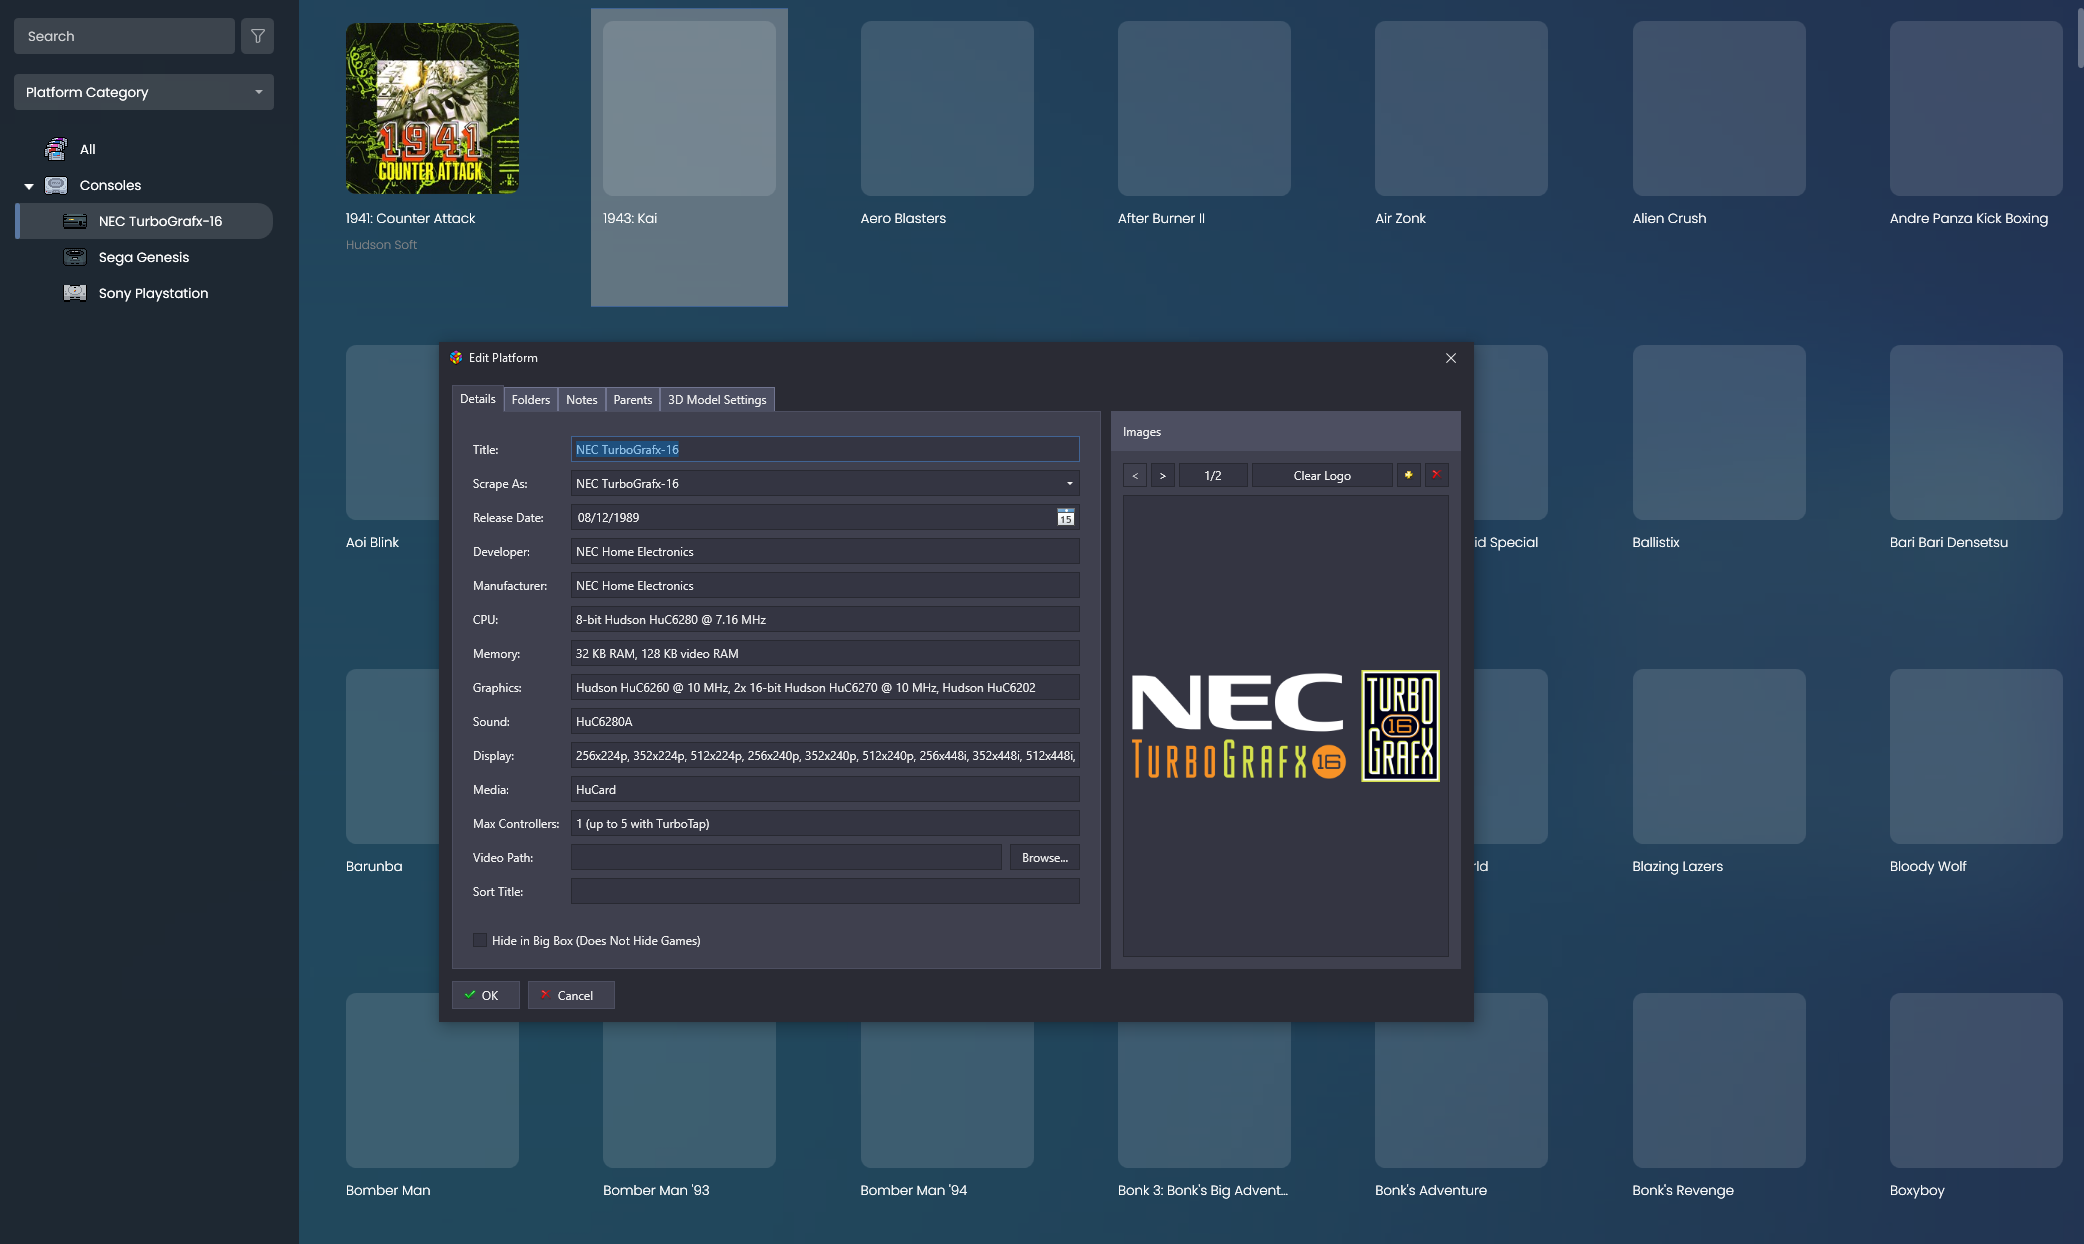2084x1244 pixels.
Task: Click the Manufacturer input field
Action: [825, 585]
